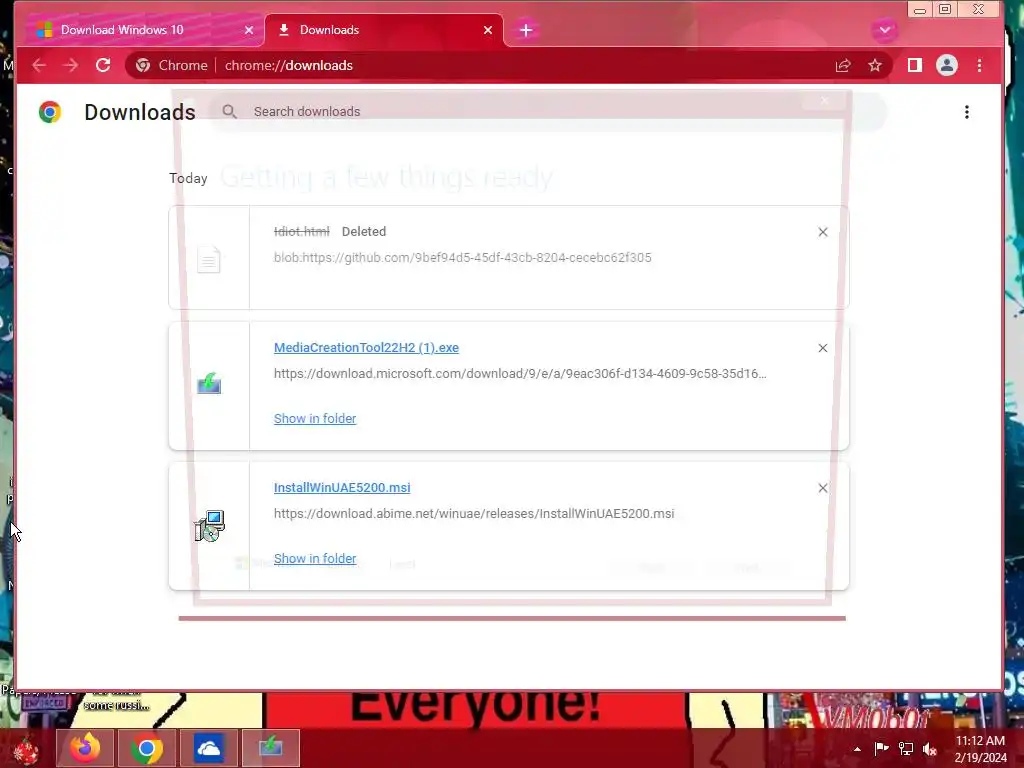Click the Start button ornament
This screenshot has height=768, width=1024.
pyautogui.click(x=26, y=750)
